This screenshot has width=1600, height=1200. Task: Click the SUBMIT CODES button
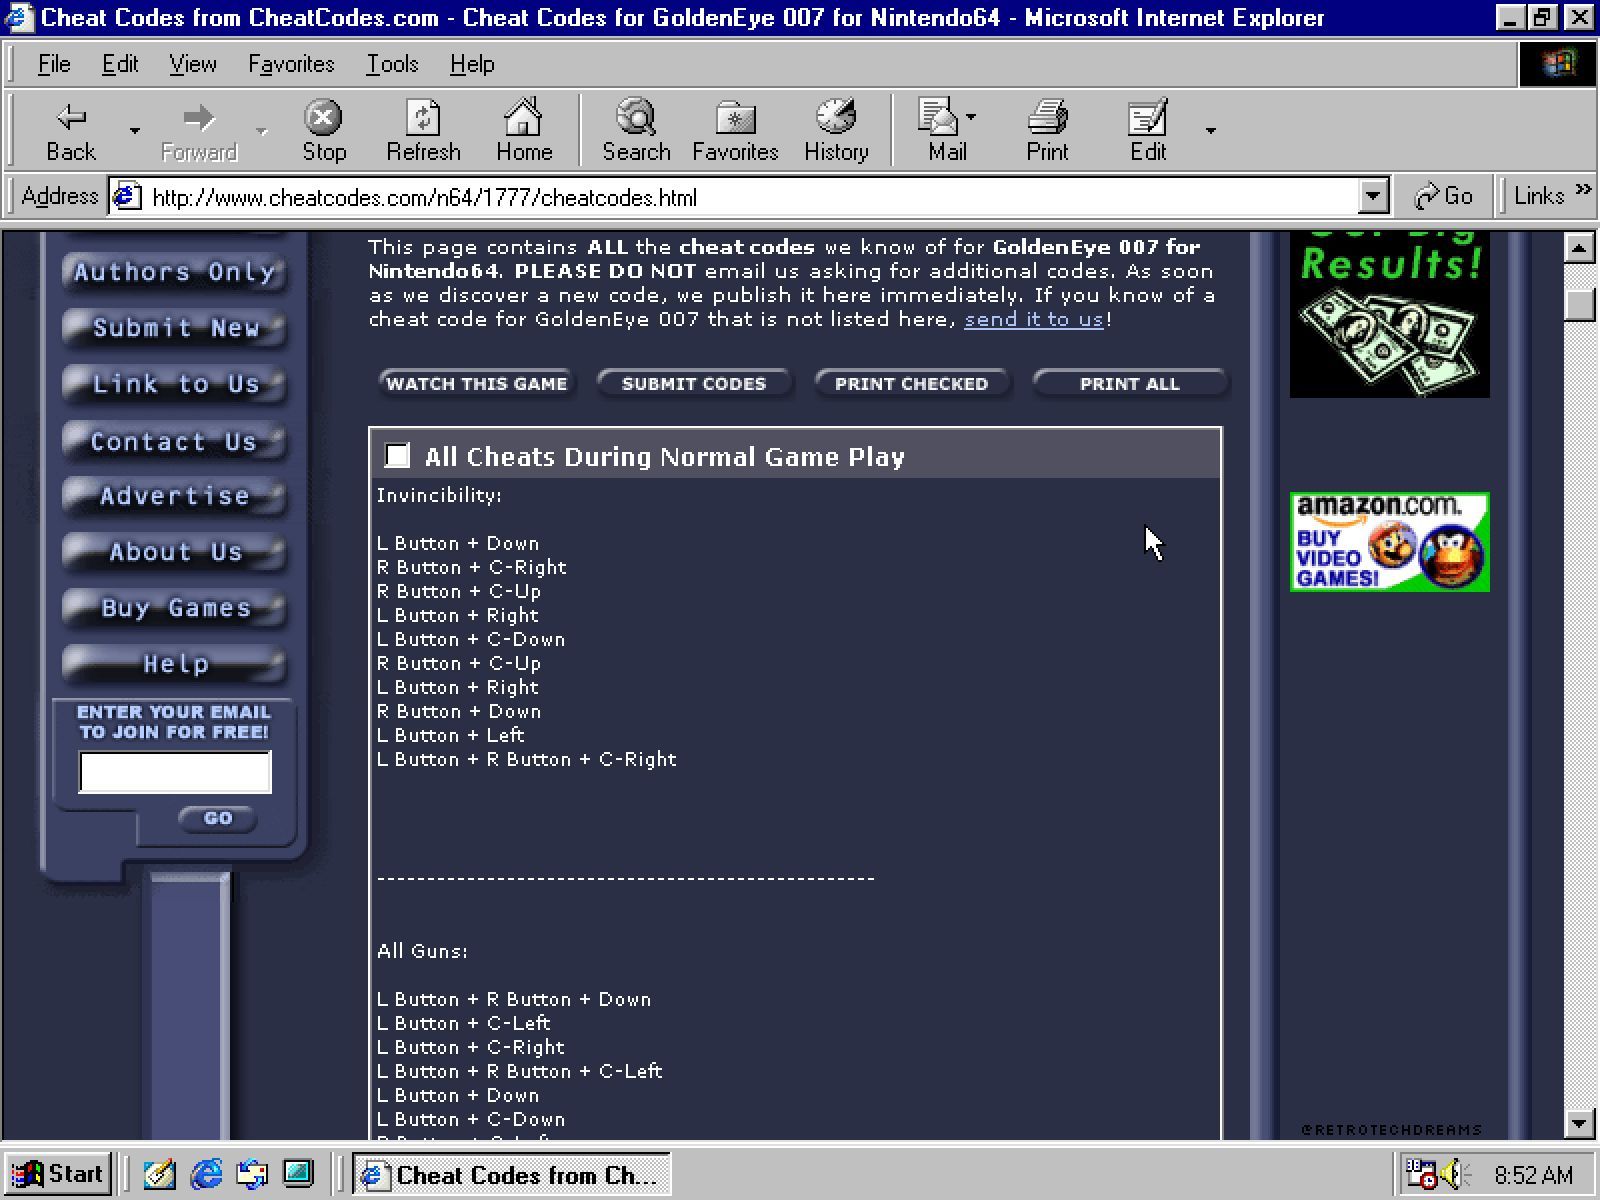tap(694, 384)
